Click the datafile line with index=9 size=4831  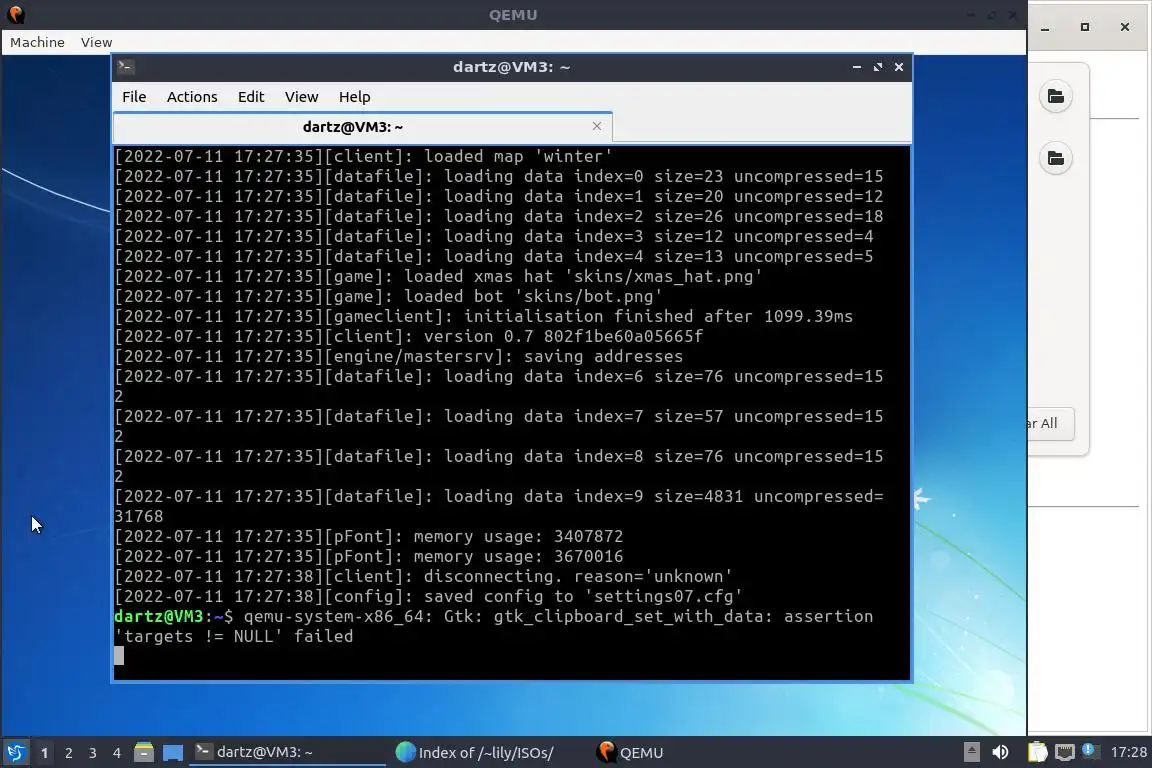pyautogui.click(x=499, y=506)
